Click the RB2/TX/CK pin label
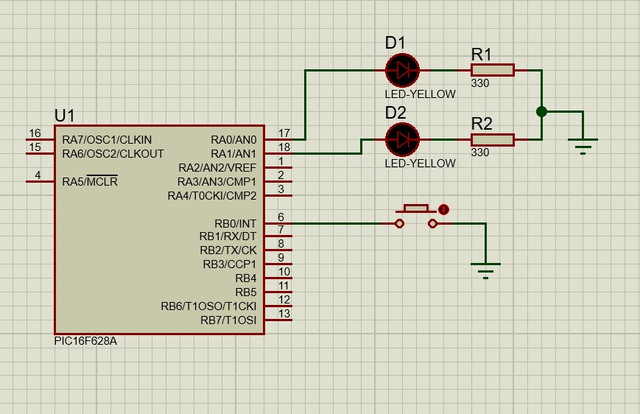The height and width of the screenshot is (414, 640). point(228,250)
